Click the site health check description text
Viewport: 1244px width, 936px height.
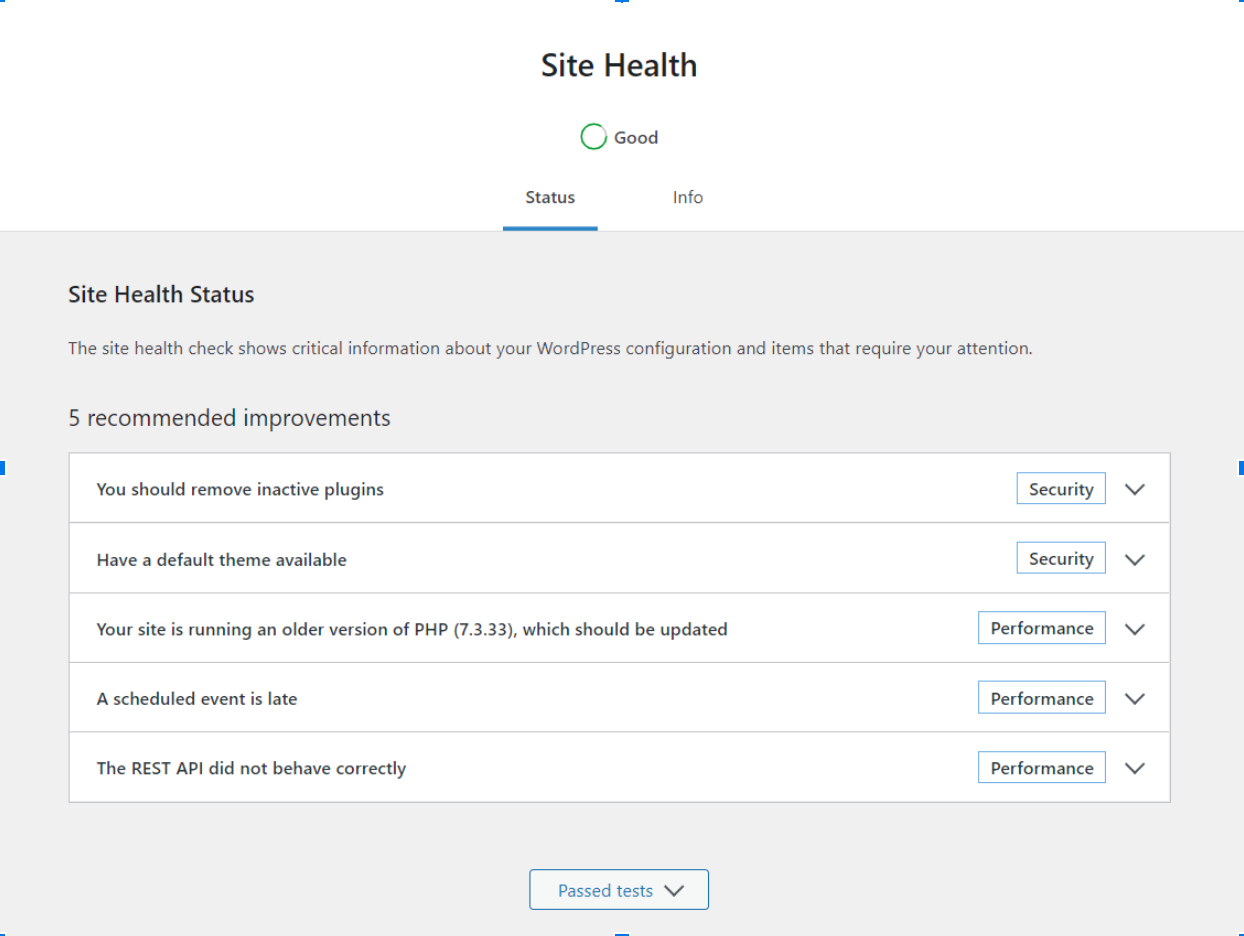tap(550, 349)
